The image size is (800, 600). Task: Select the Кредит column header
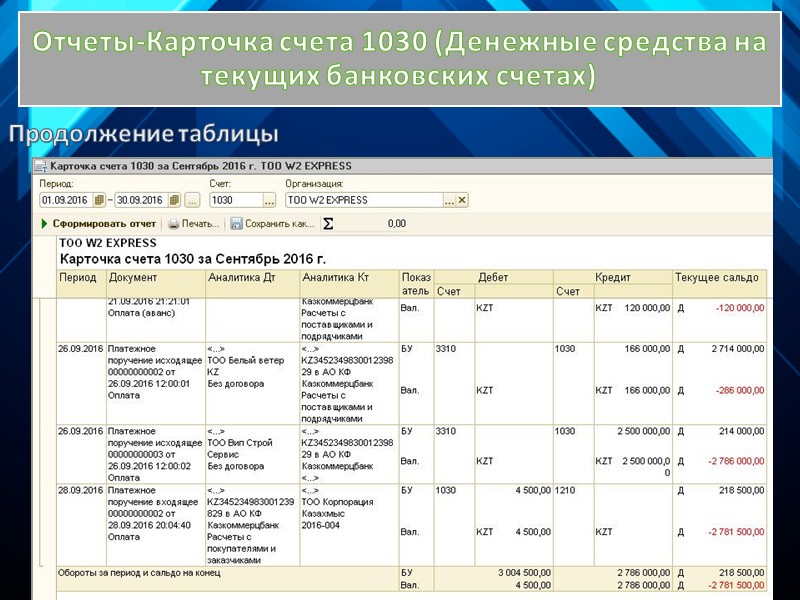tap(613, 278)
